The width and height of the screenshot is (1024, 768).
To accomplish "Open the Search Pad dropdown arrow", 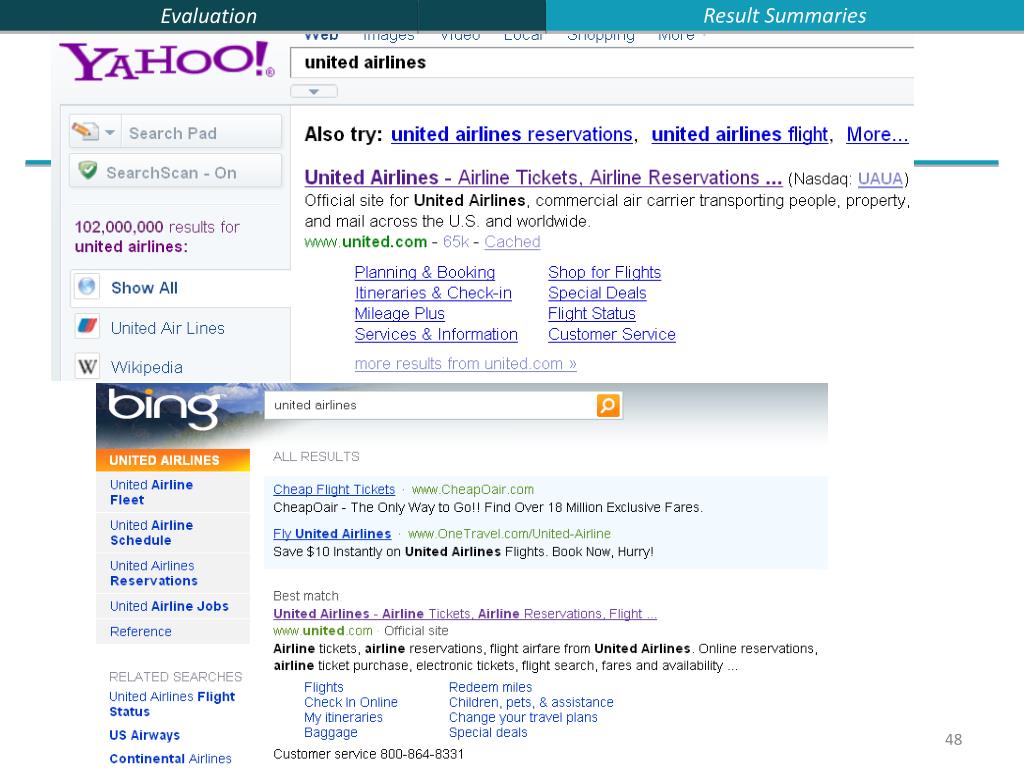I will tap(110, 133).
